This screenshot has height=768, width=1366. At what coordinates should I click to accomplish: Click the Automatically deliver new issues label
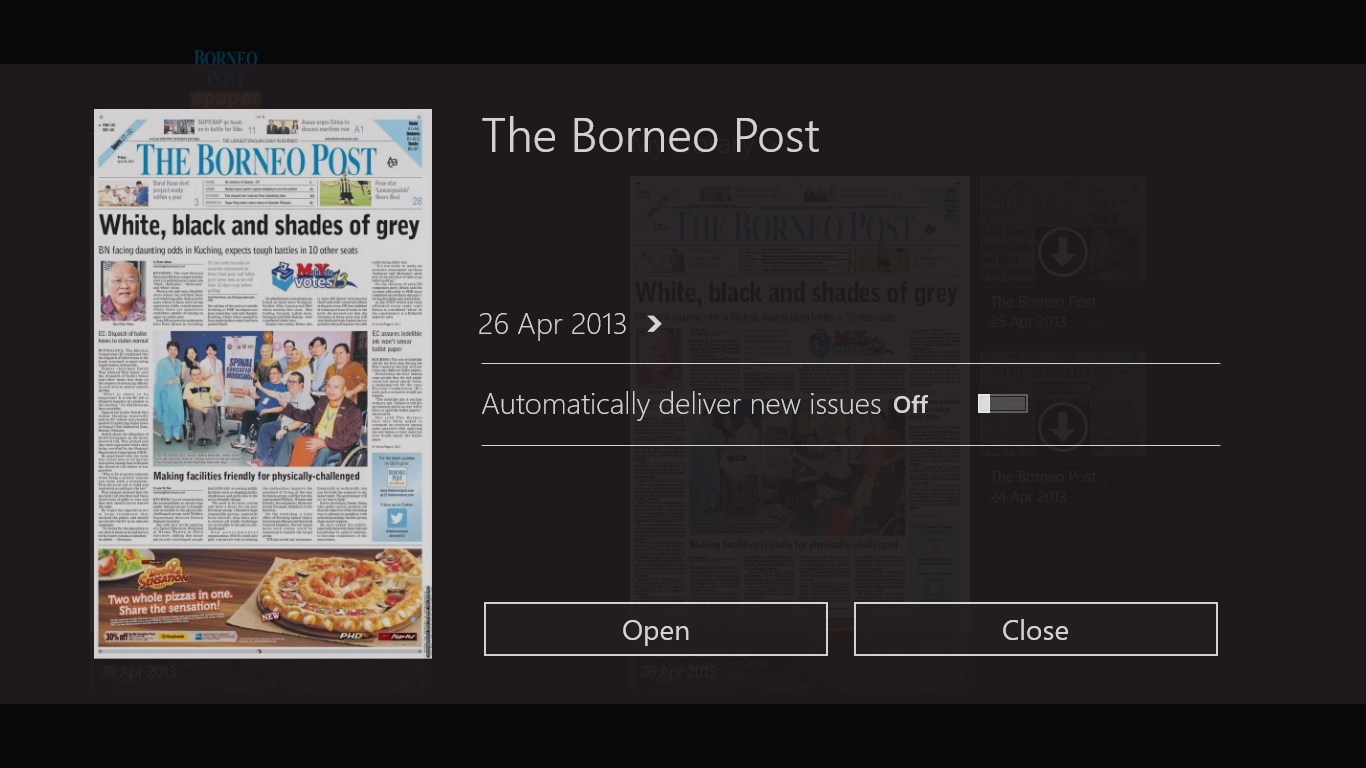click(x=681, y=405)
